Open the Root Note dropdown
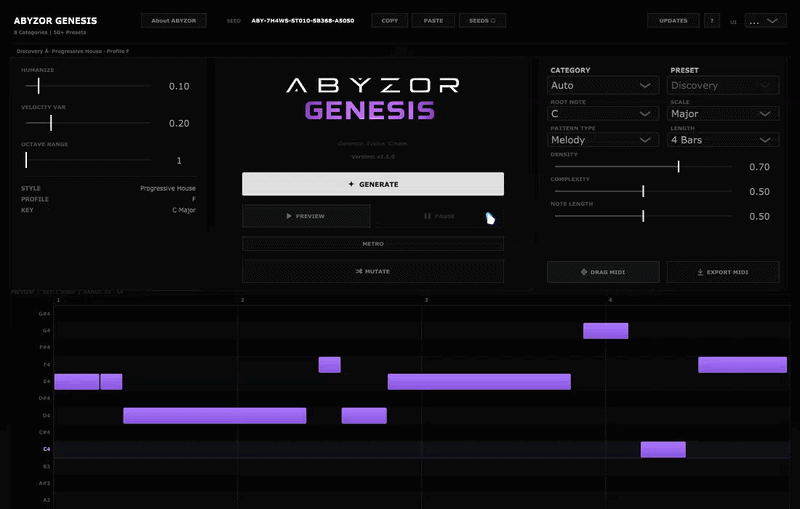Screen dimensions: 800x509 pyautogui.click(x=603, y=114)
